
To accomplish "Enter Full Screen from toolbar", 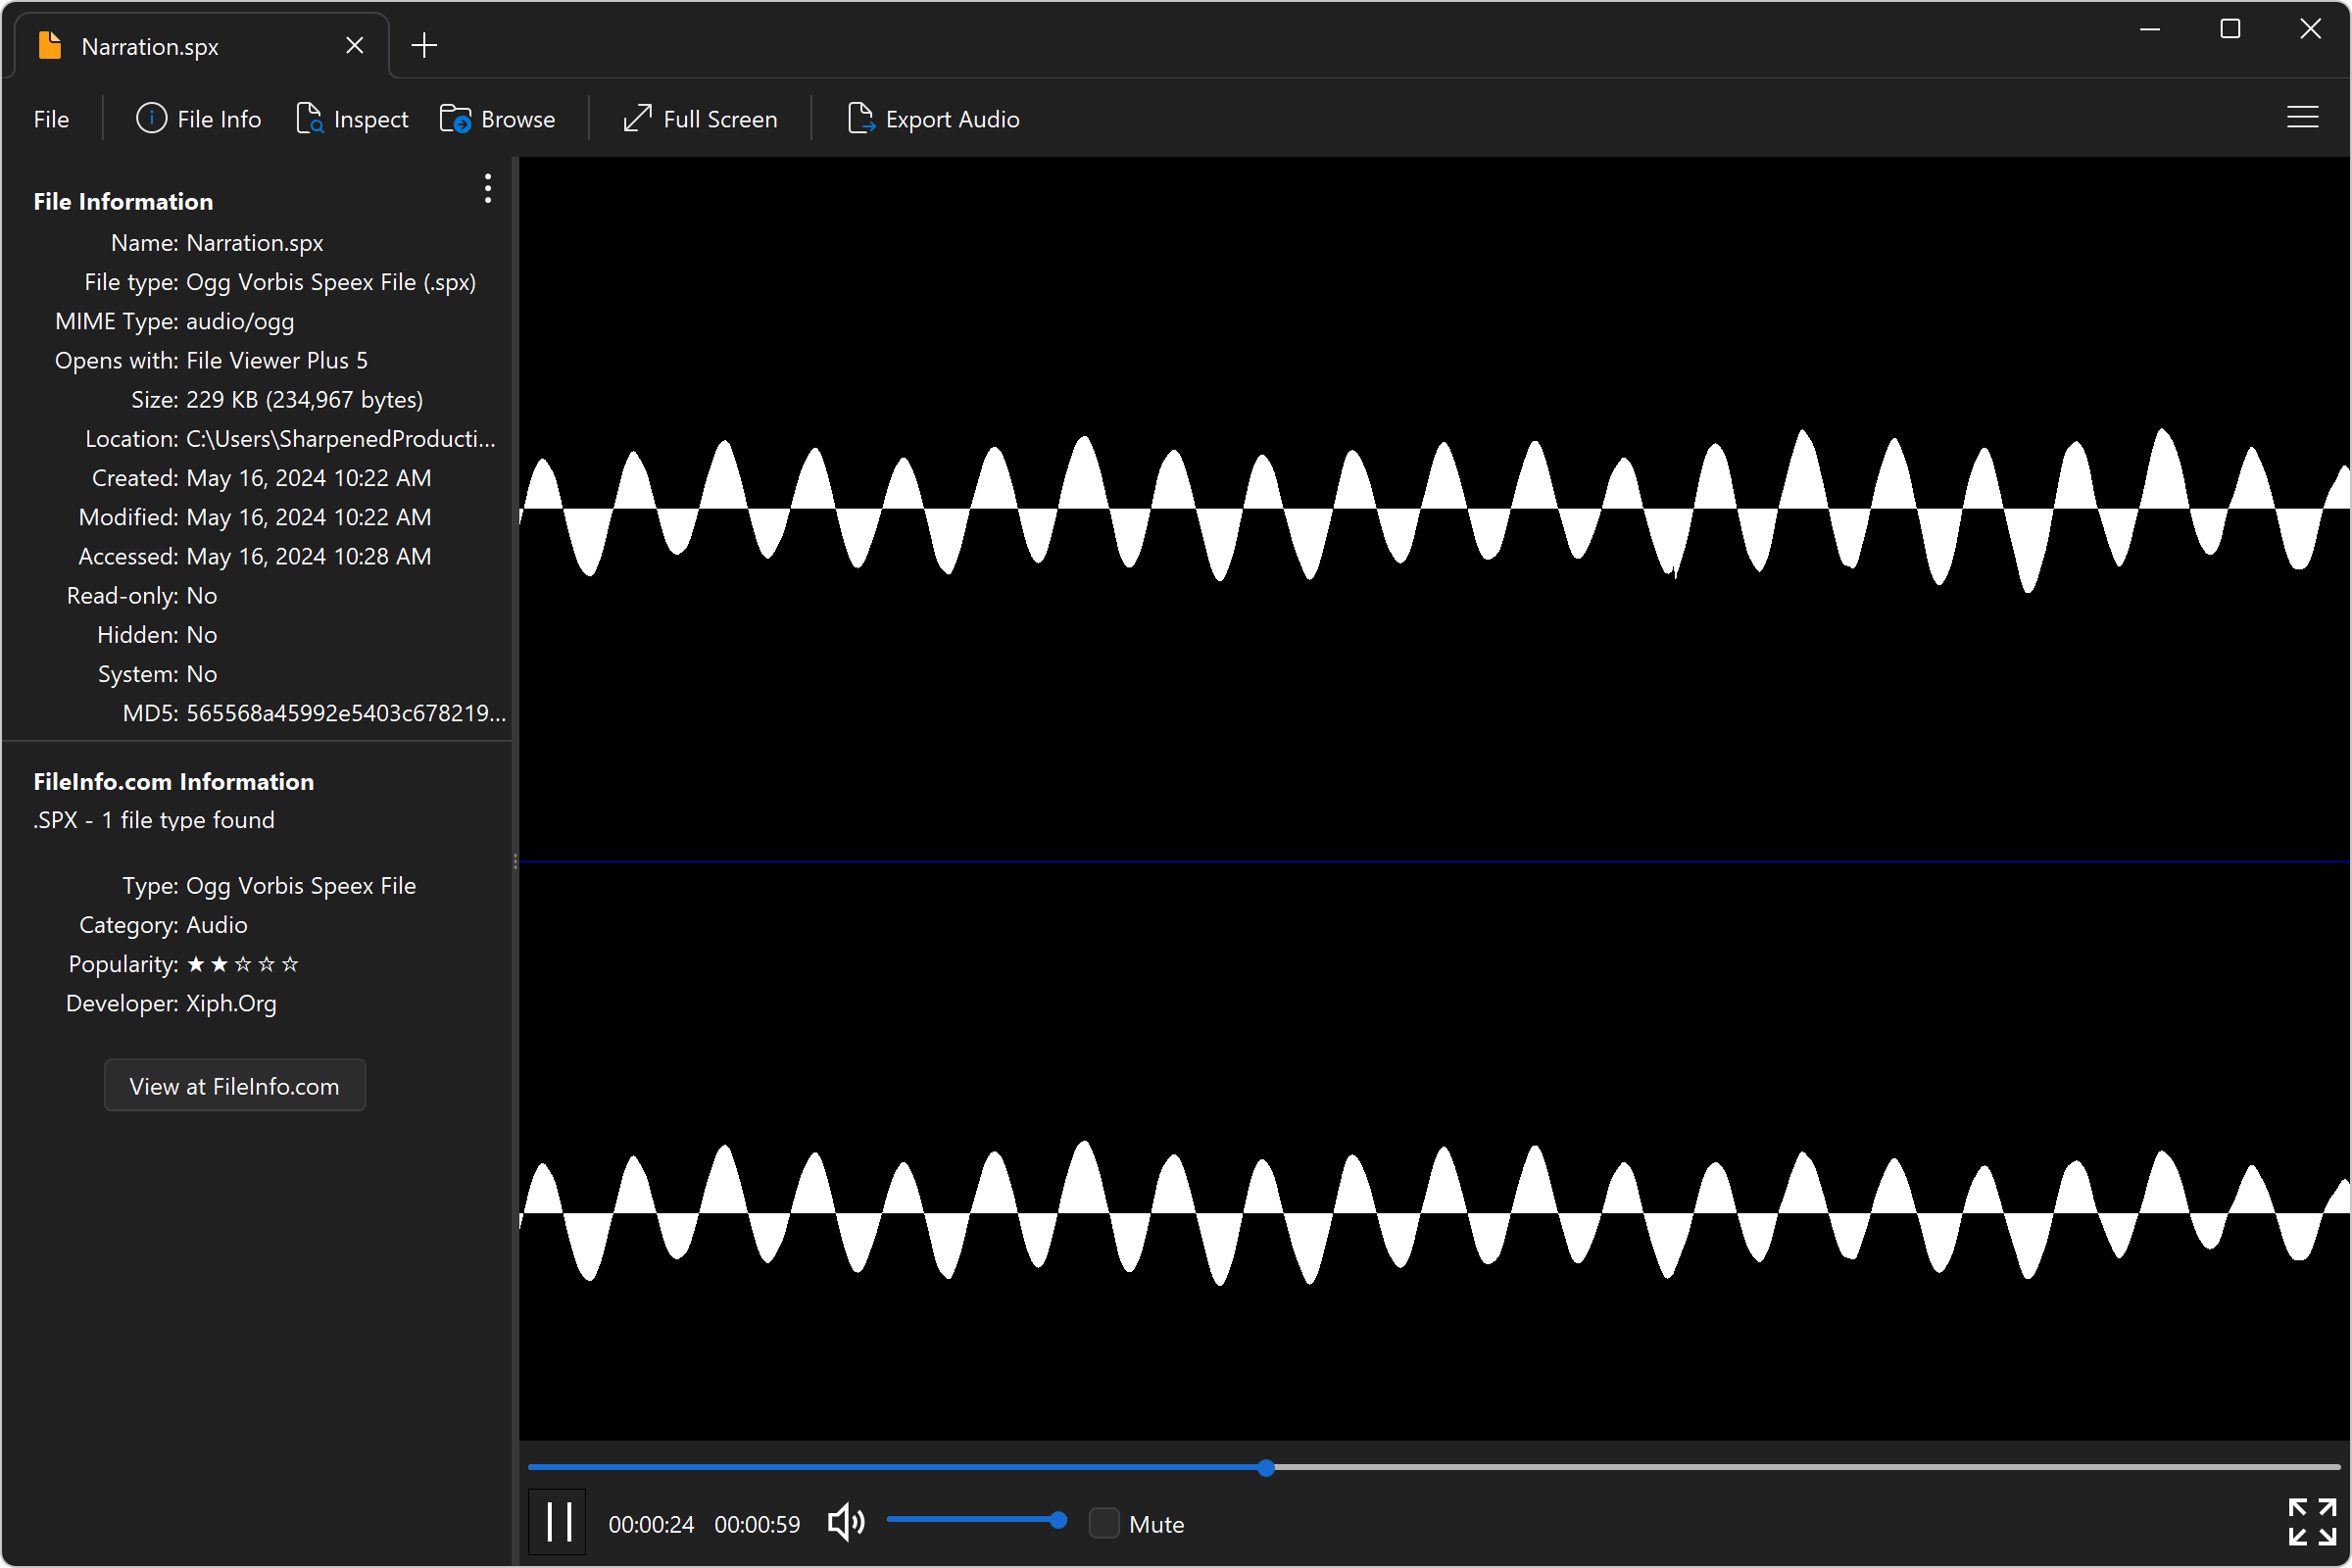I will tap(700, 119).
